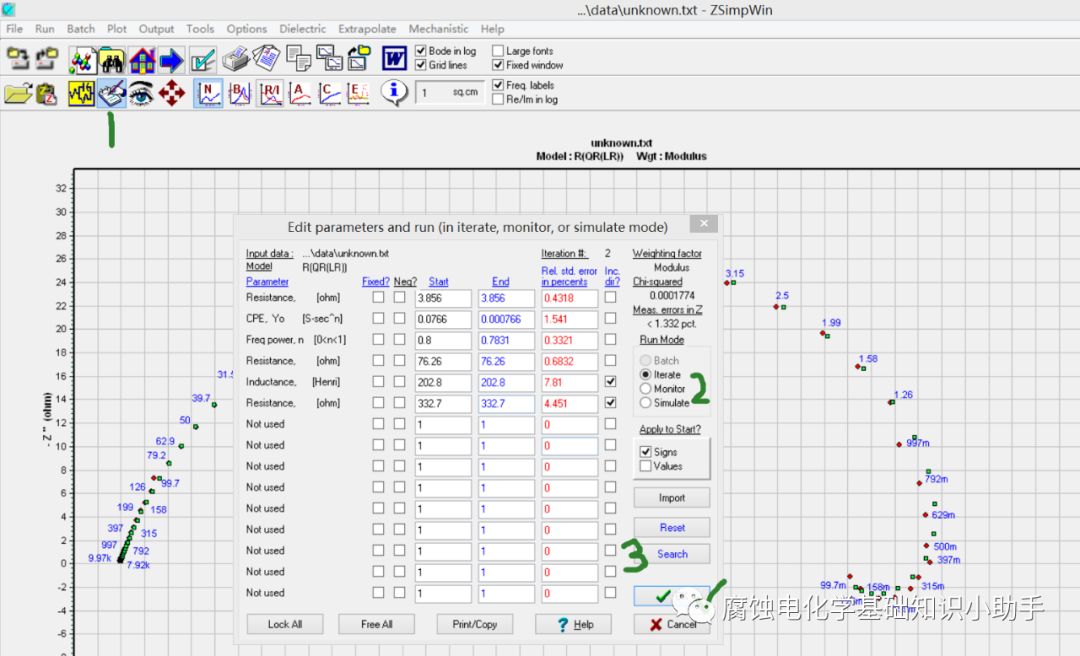Open the Batch menu
Screen dimensions: 1080x656
click(81, 29)
